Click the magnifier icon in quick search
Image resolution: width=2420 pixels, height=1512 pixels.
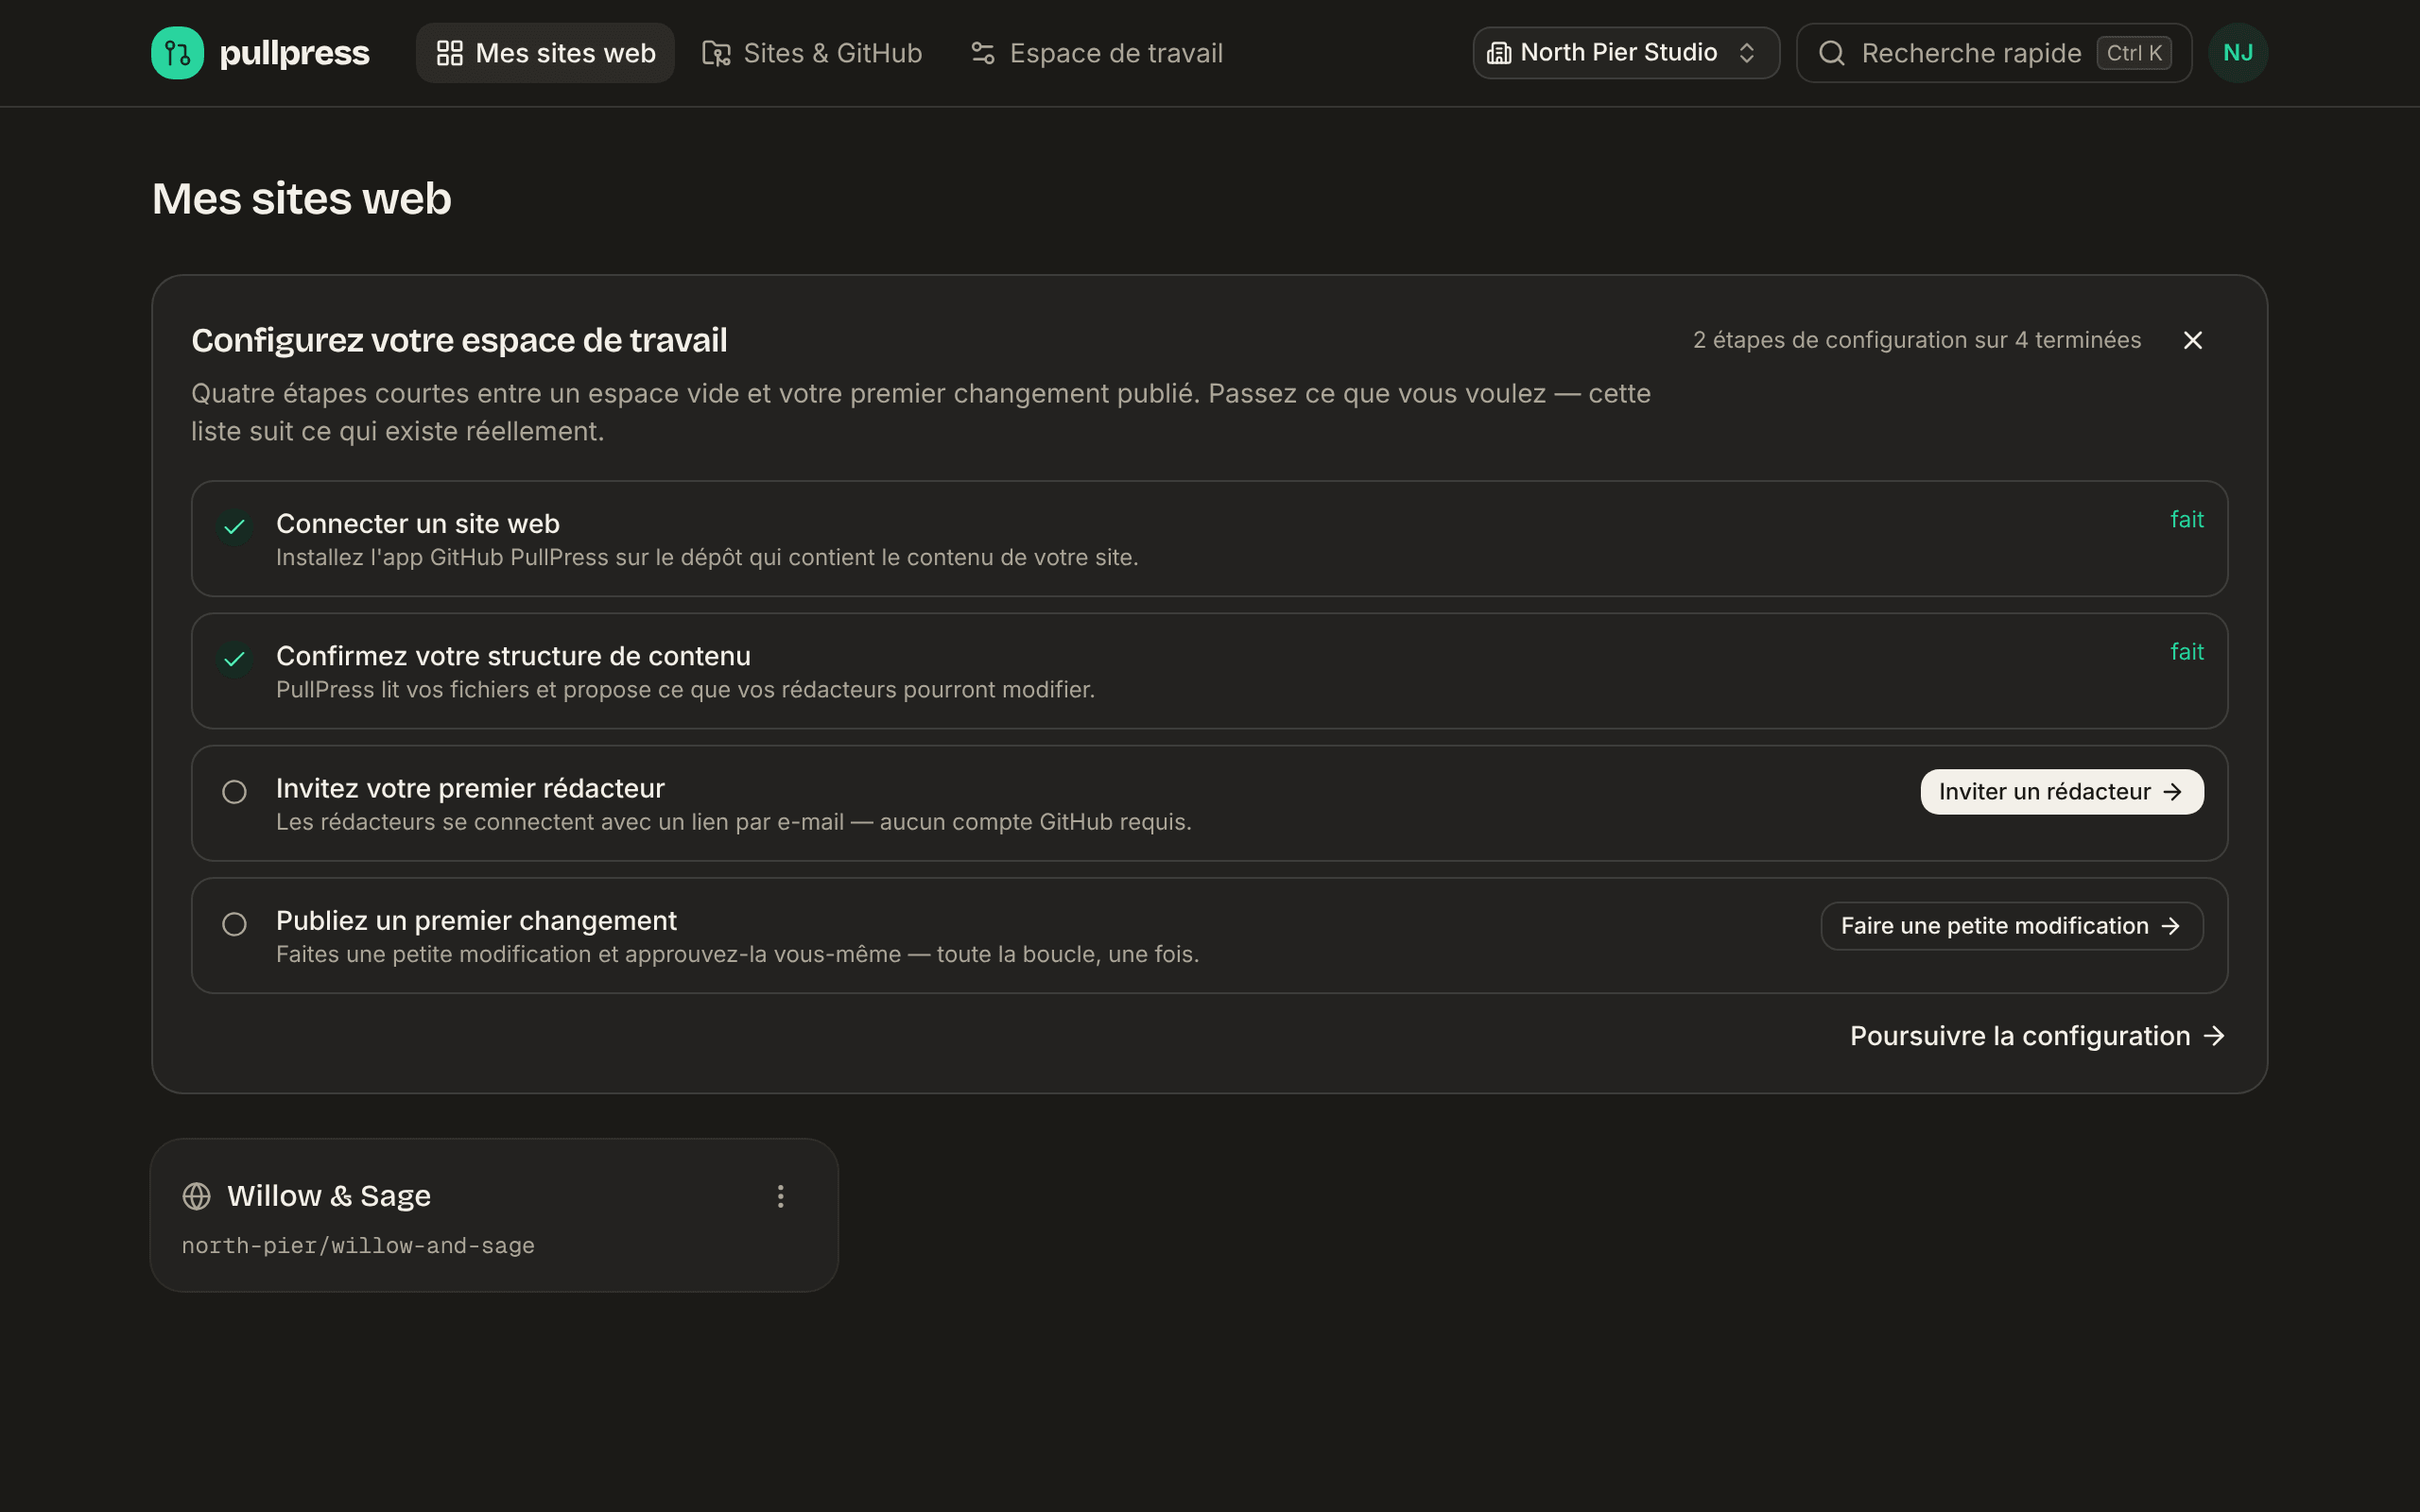coord(1832,53)
